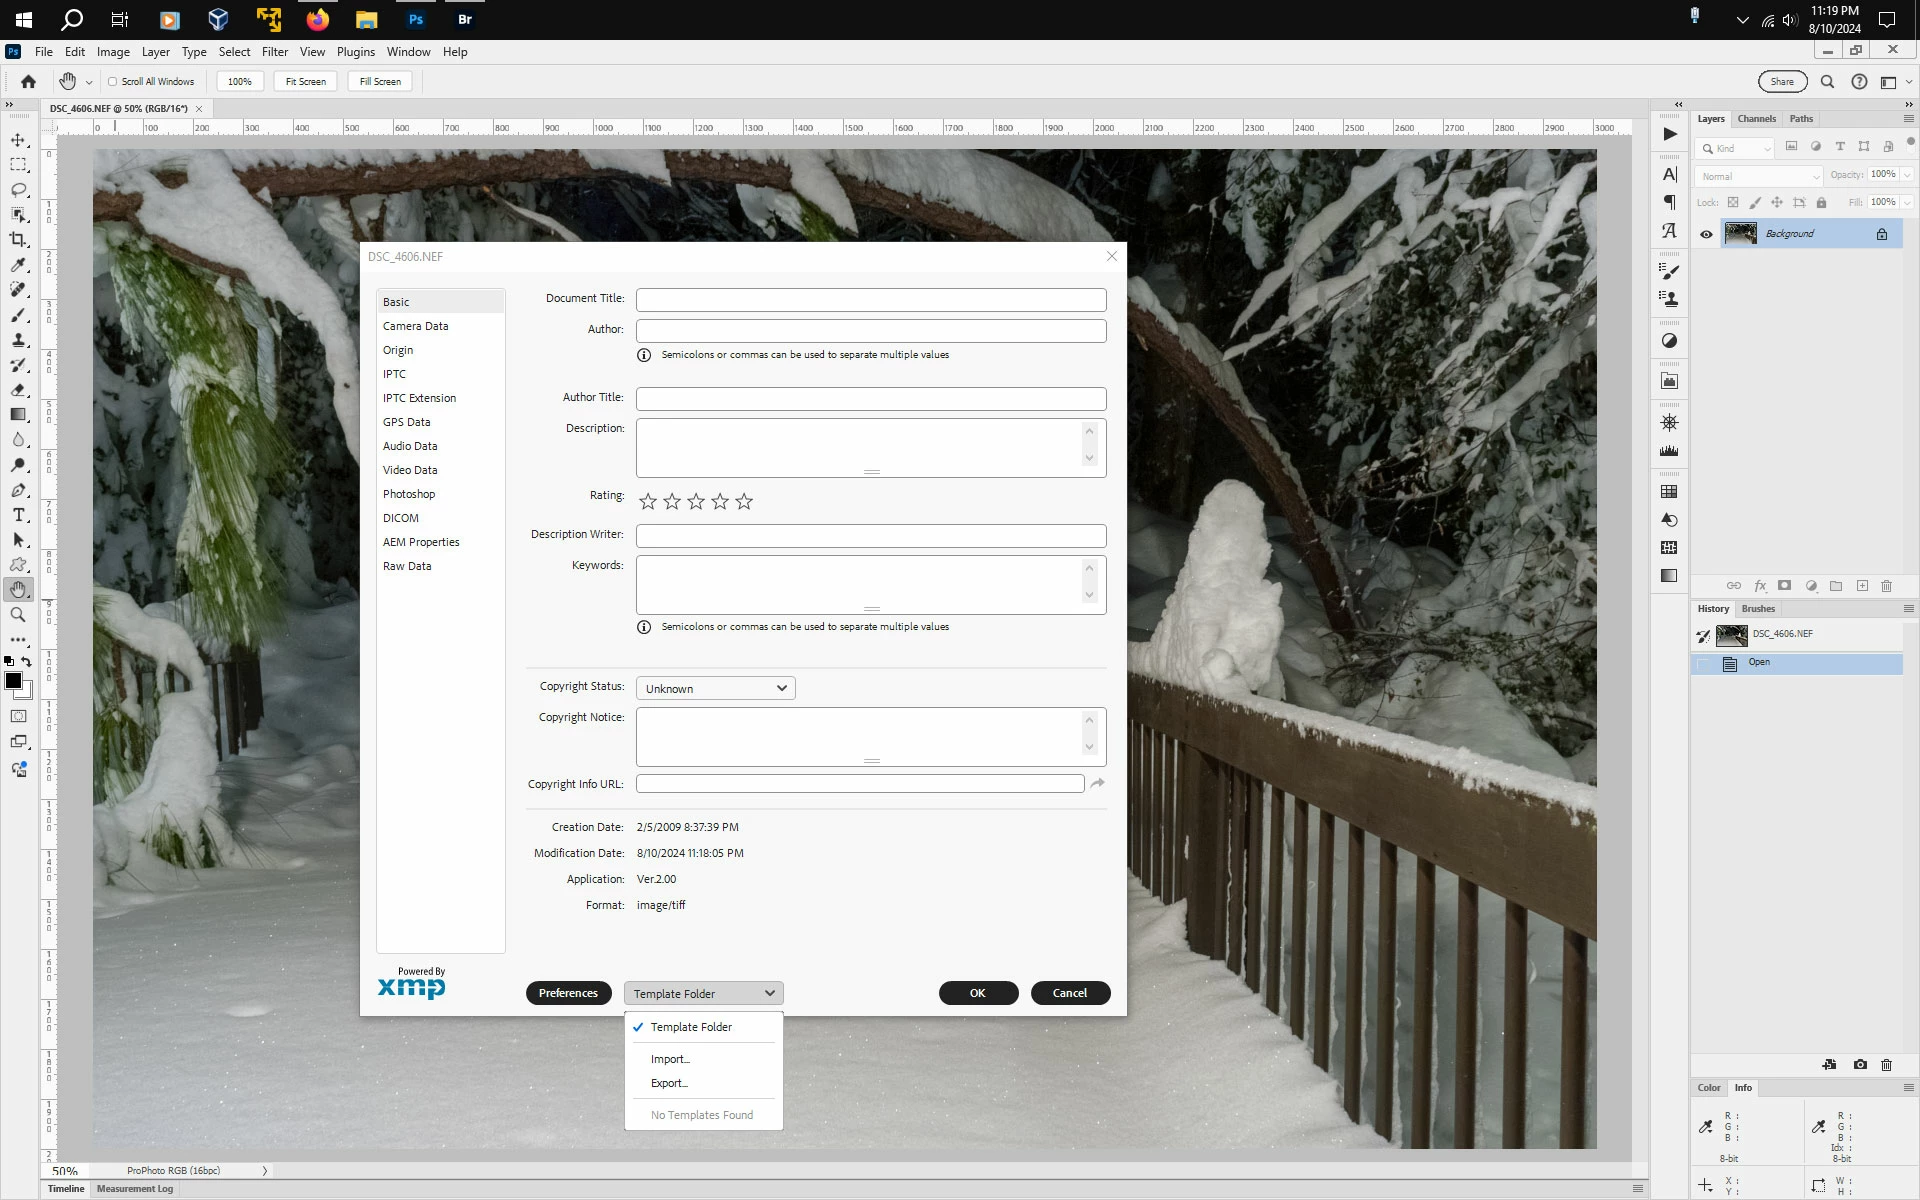
Task: Select the Horizontal Type tool
Action: point(18,515)
